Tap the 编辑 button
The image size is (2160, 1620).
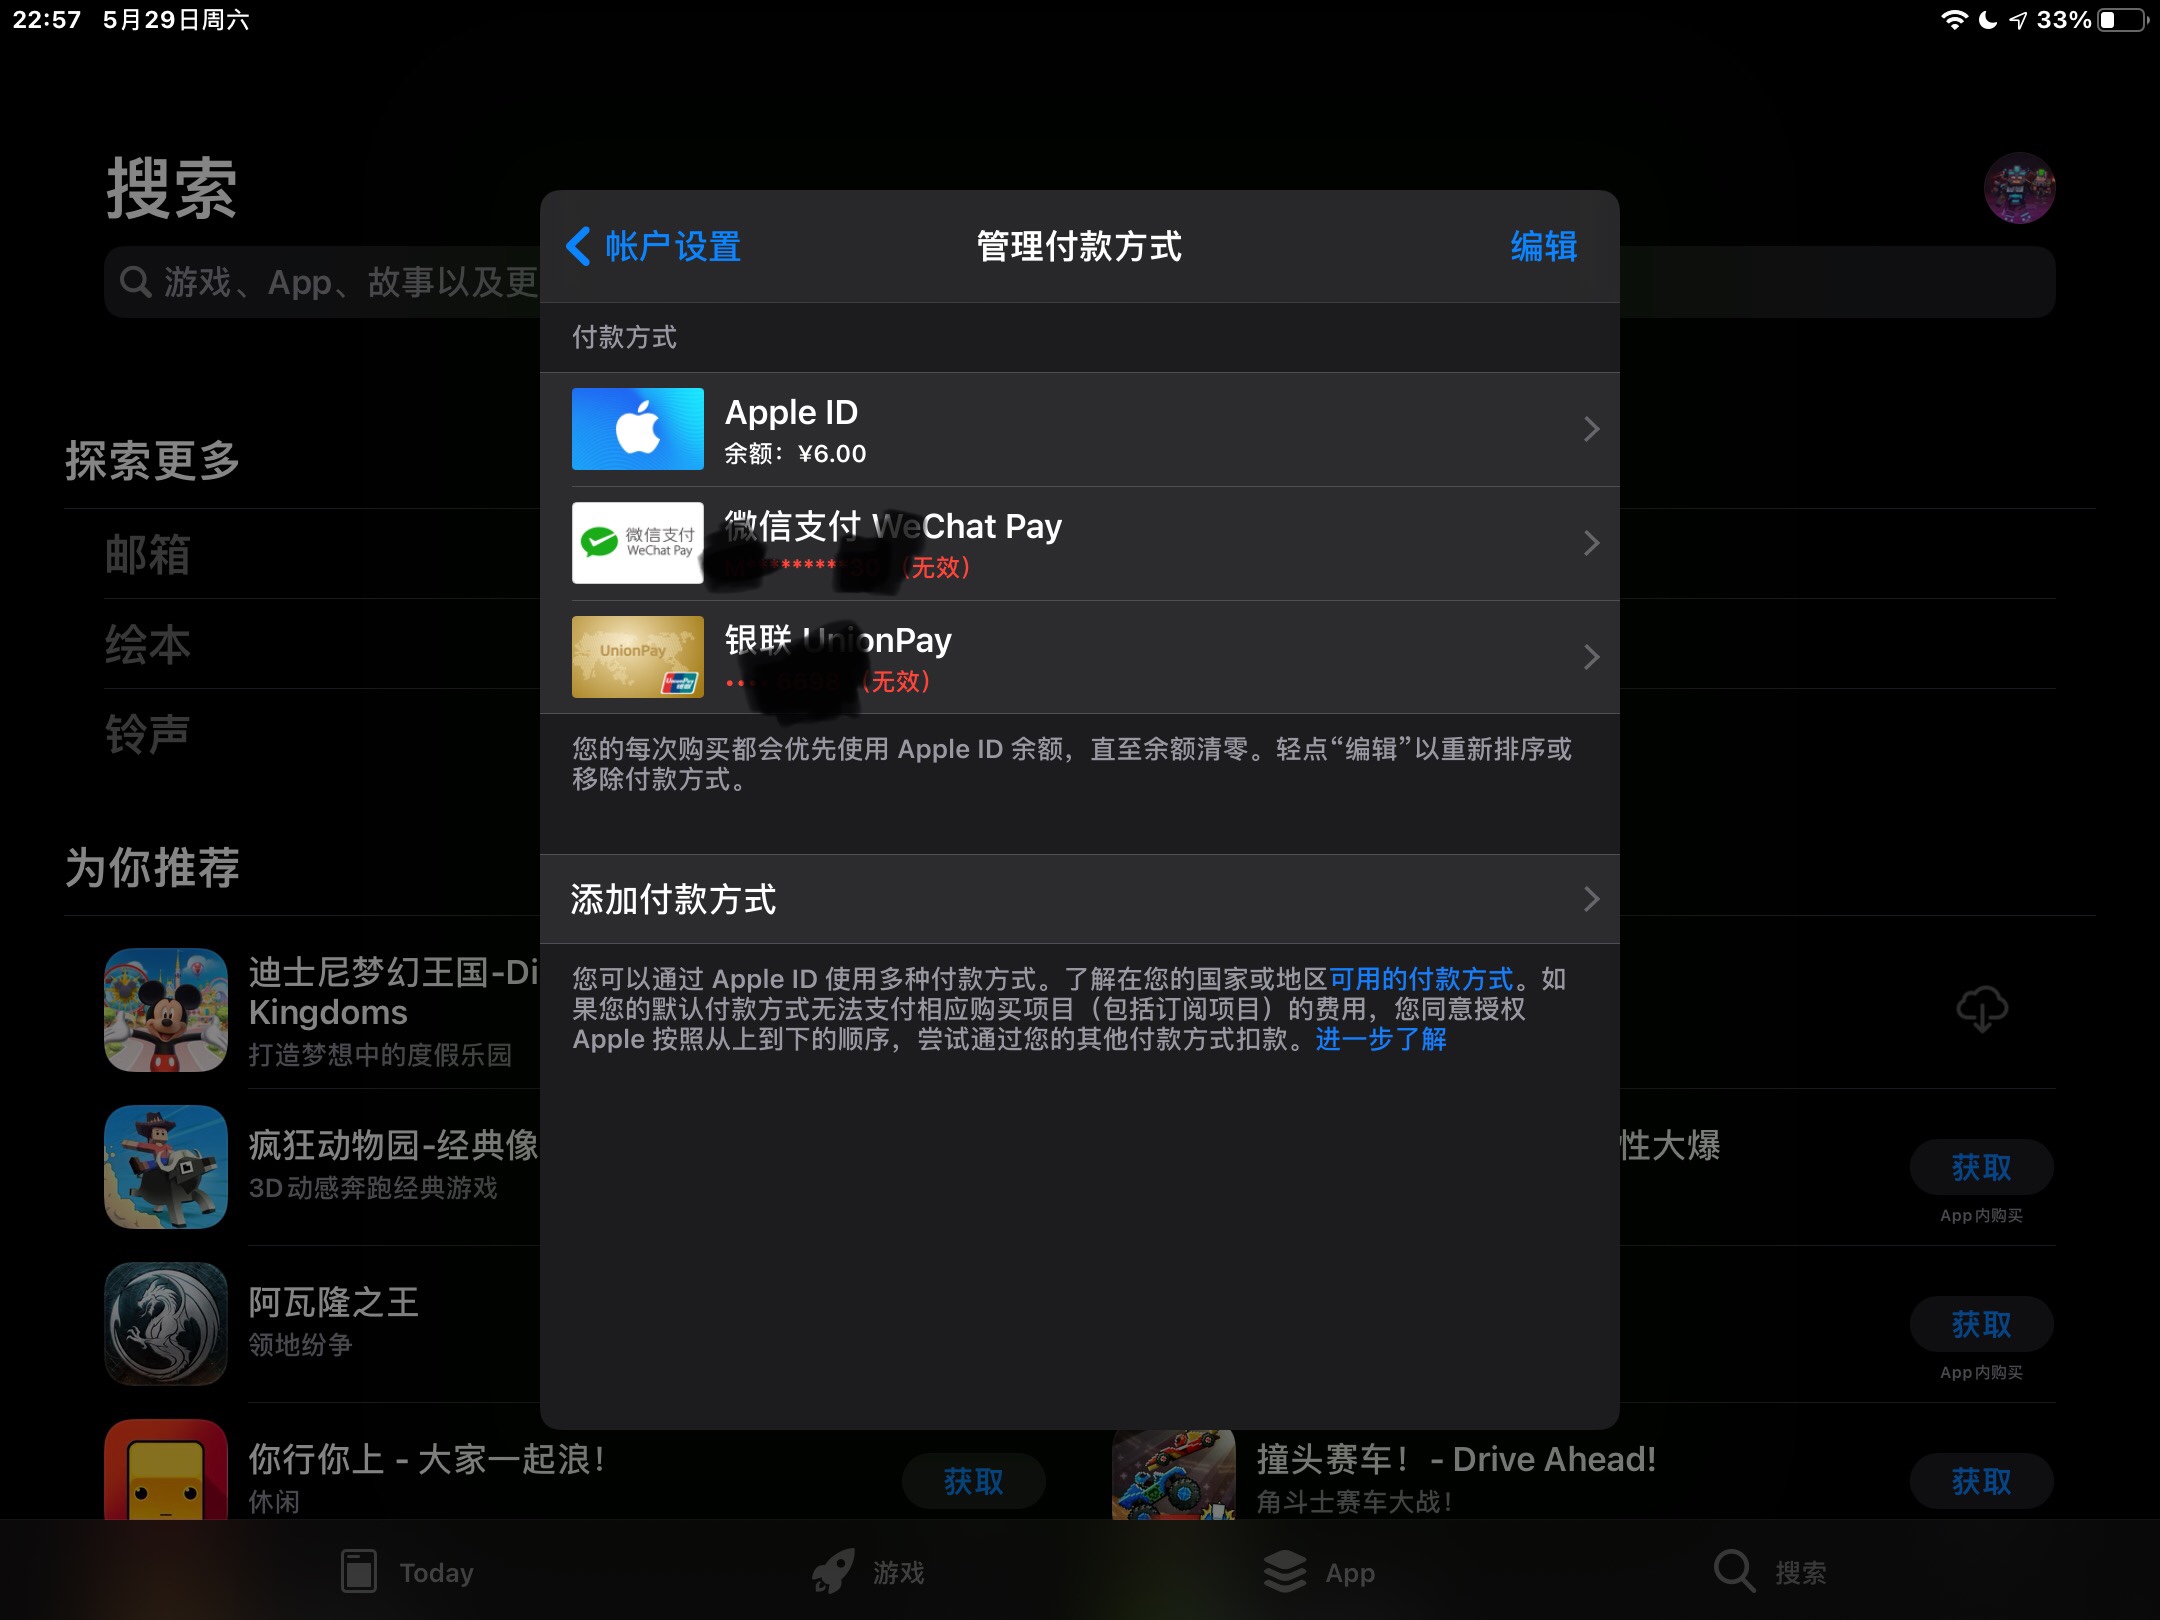click(x=1543, y=247)
